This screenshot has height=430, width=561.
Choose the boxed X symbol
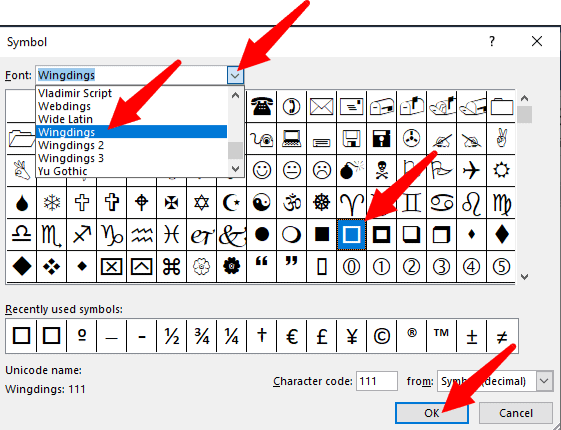pyautogui.click(x=112, y=267)
